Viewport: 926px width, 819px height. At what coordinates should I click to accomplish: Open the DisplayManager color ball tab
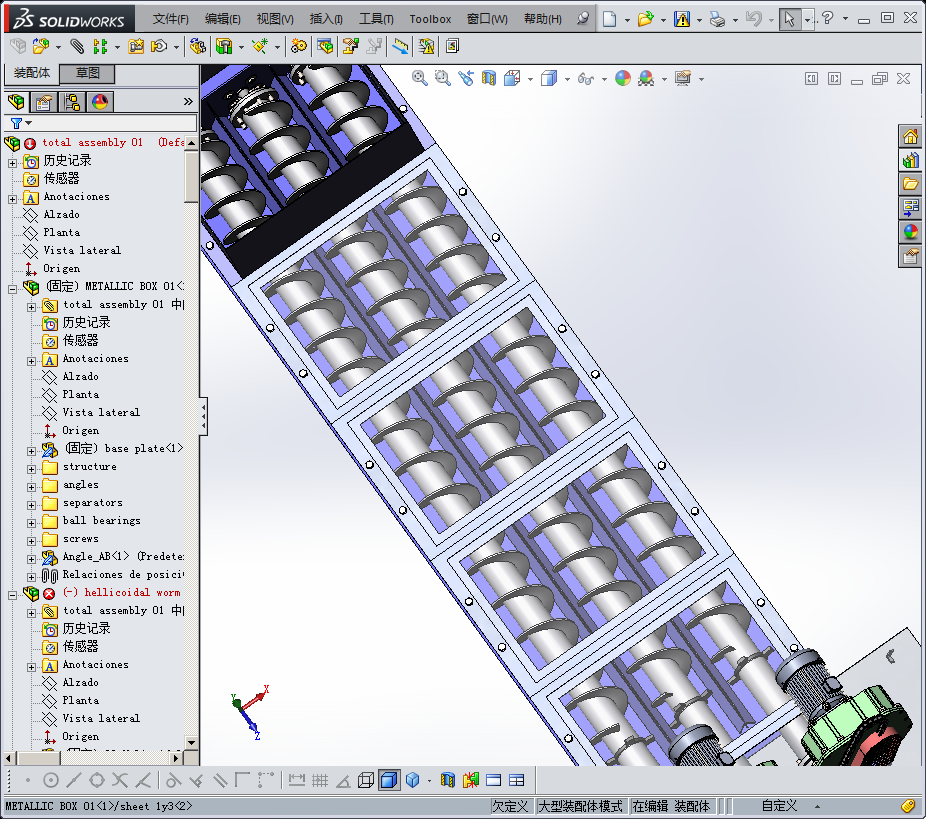coord(100,102)
